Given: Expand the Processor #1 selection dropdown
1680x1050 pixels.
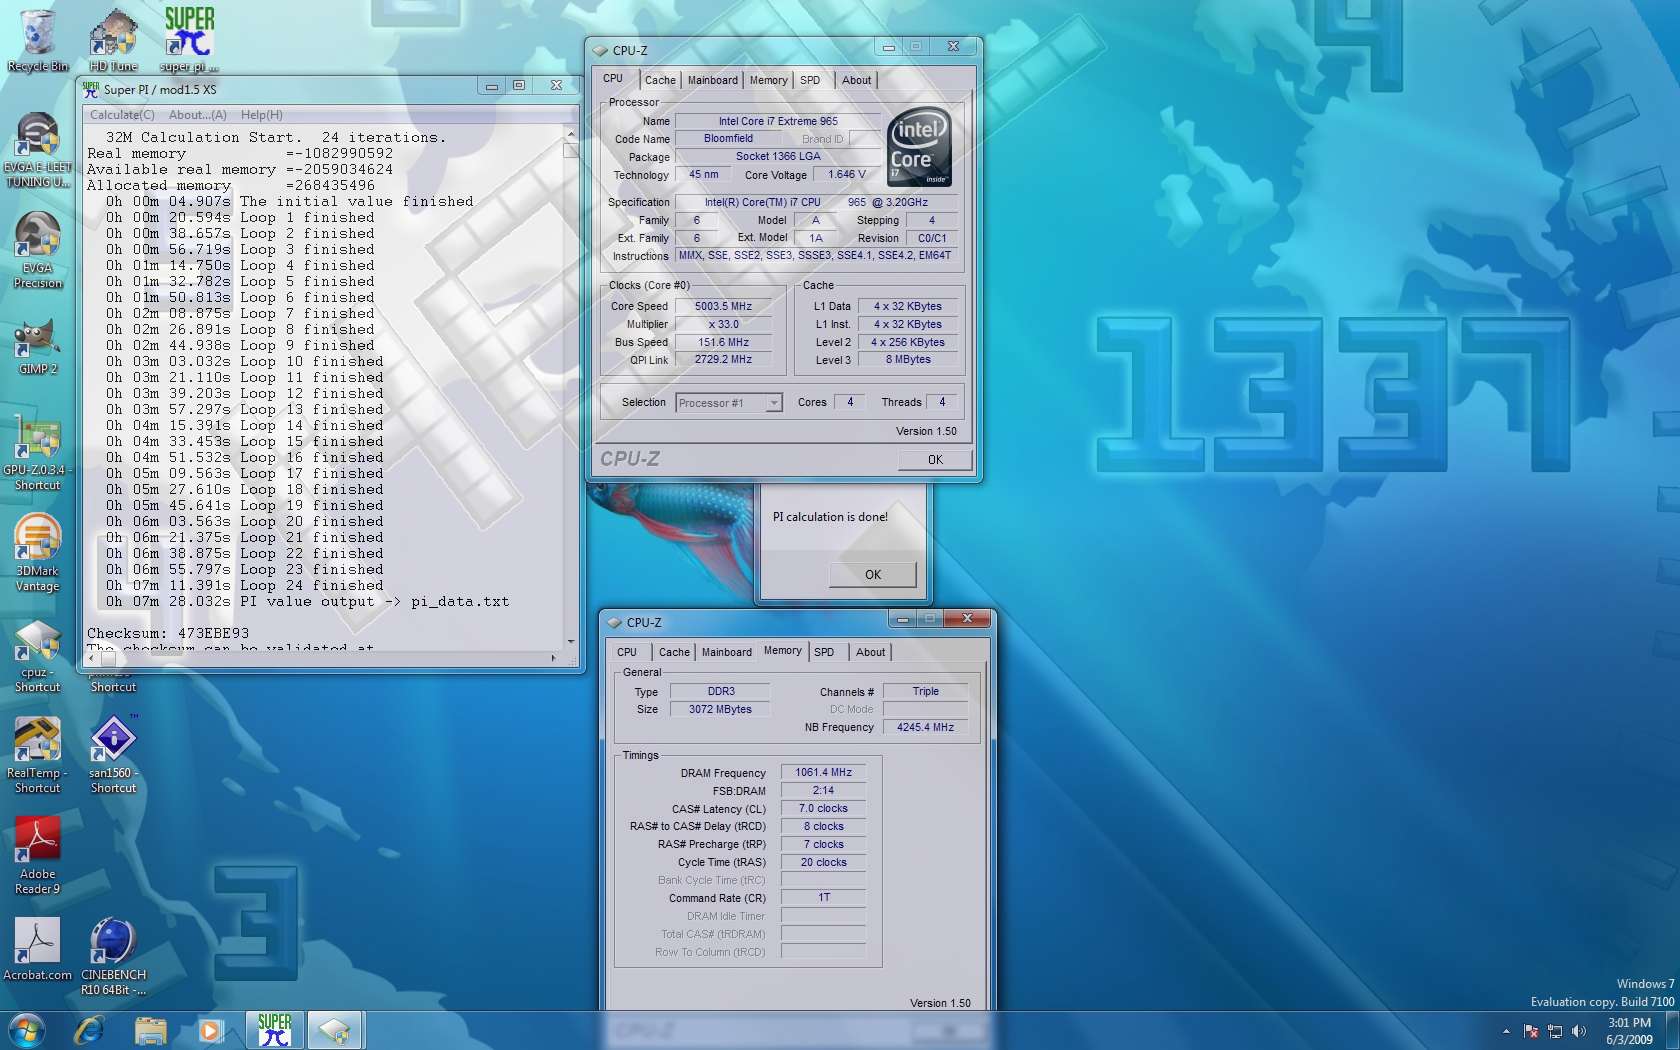Looking at the screenshot, I should pyautogui.click(x=773, y=403).
